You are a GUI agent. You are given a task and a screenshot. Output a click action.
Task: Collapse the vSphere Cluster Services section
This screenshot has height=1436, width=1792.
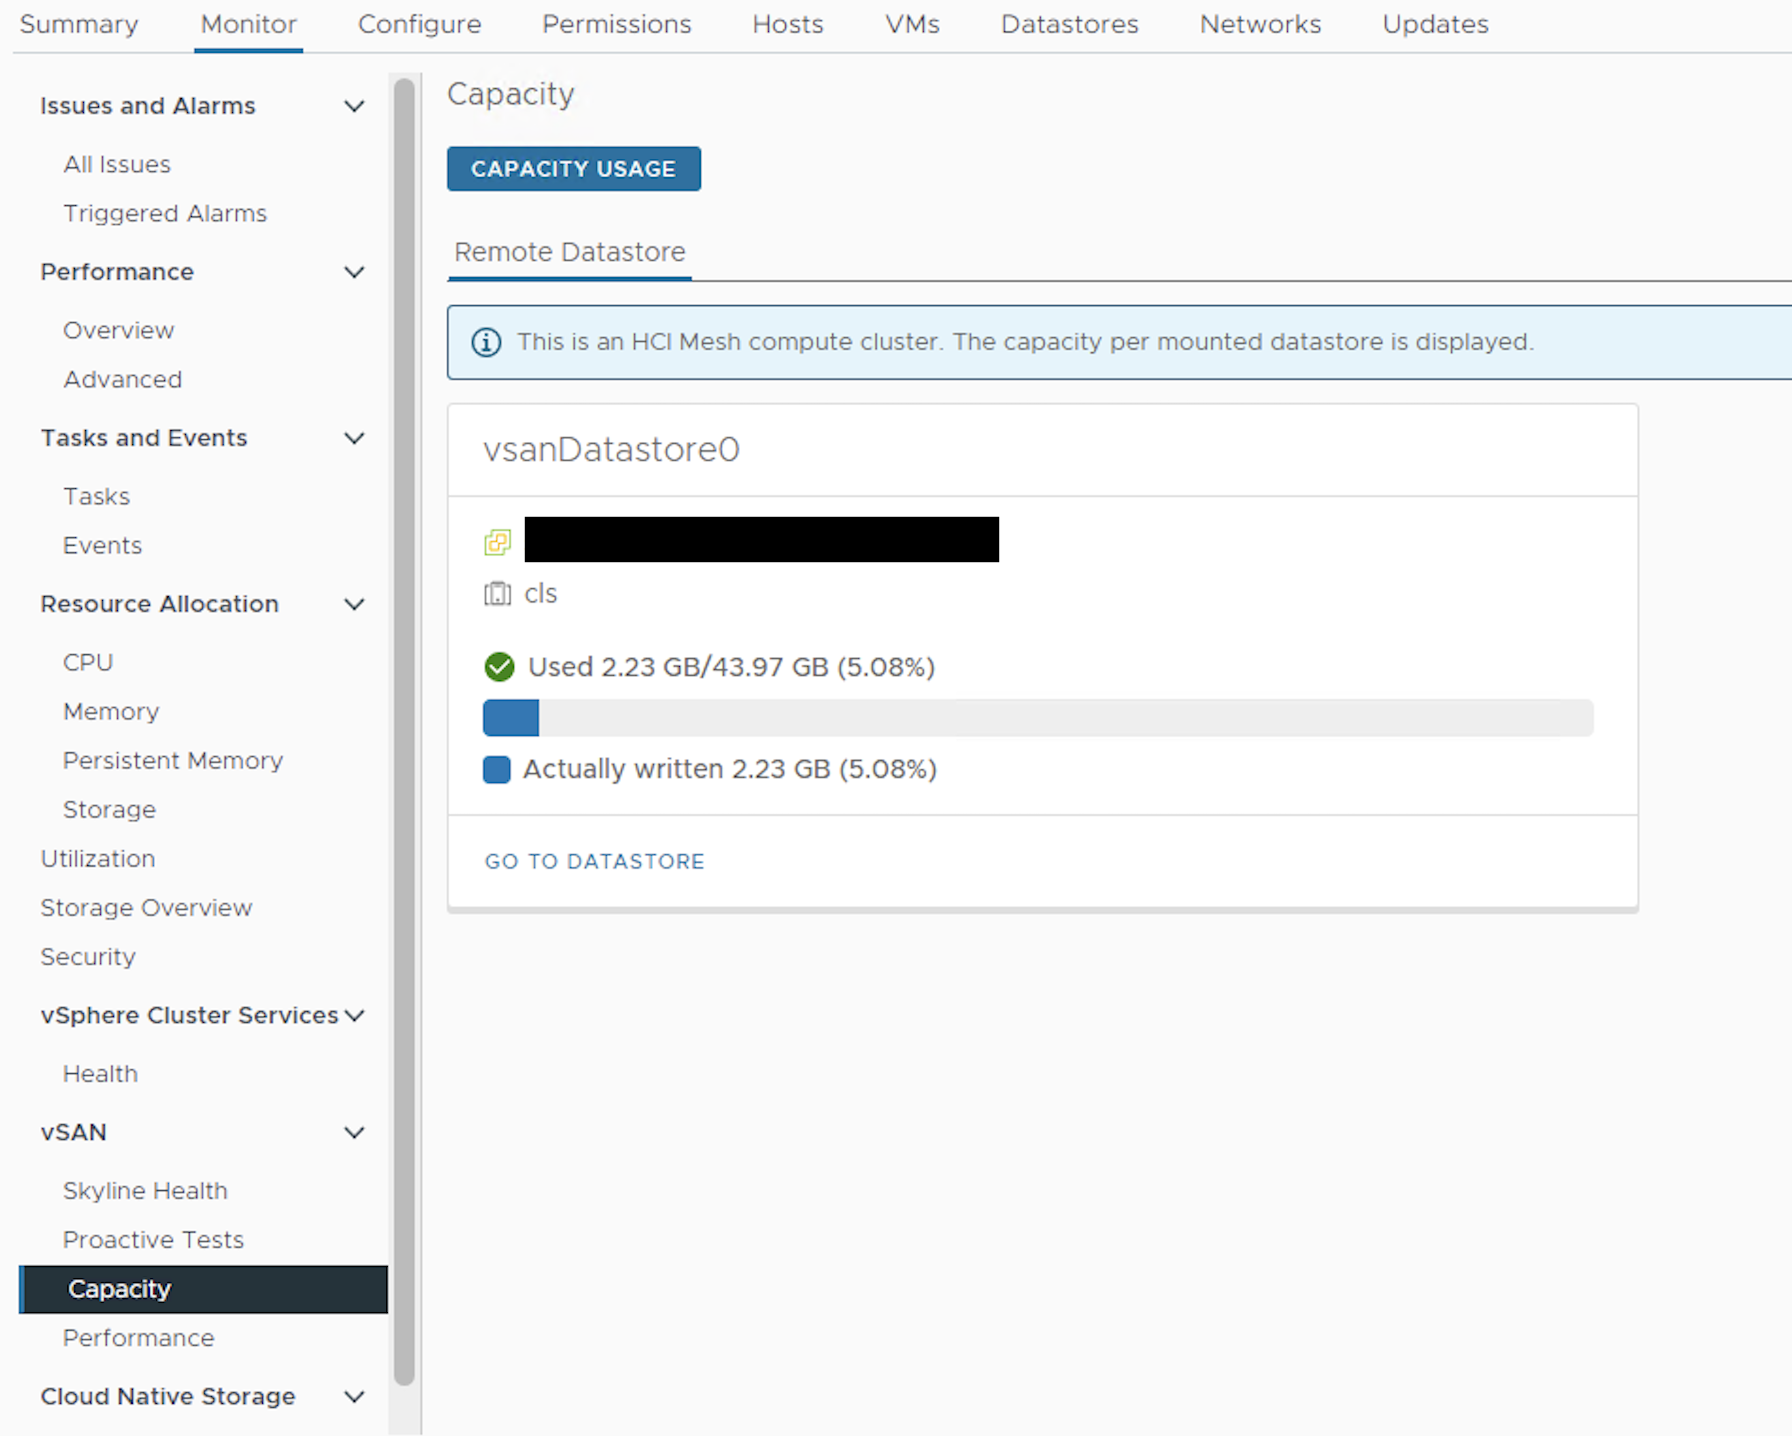click(354, 1016)
